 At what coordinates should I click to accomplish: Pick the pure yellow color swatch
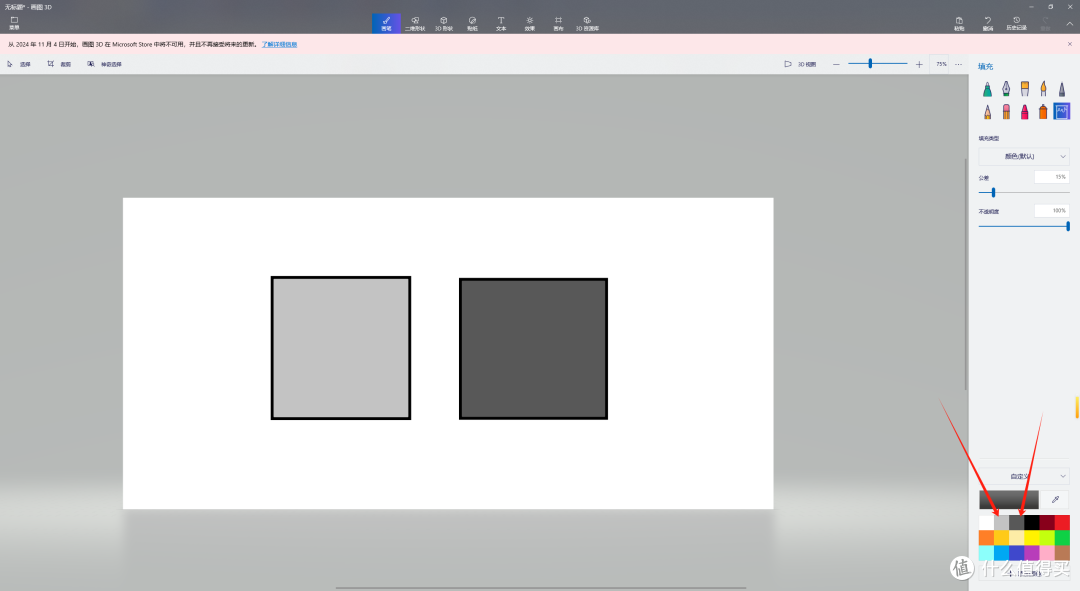(1032, 537)
